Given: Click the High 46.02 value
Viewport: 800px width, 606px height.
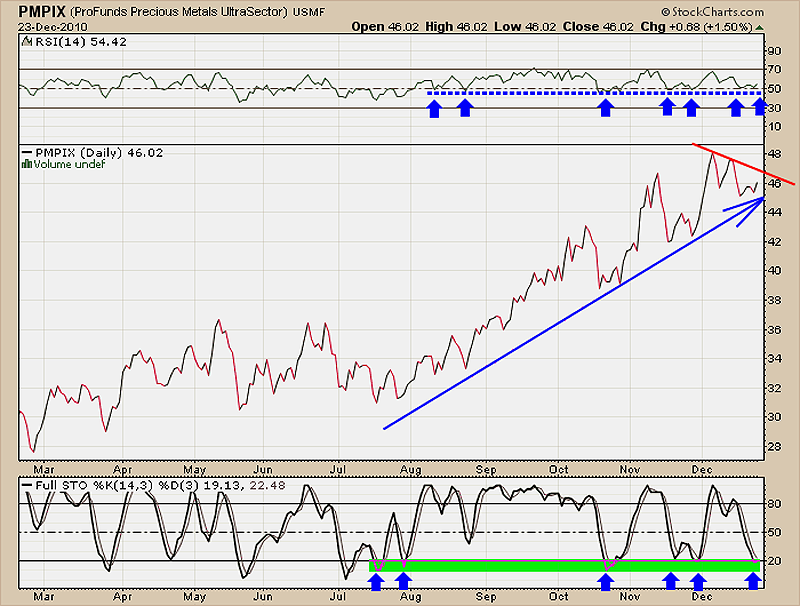Looking at the screenshot, I should [457, 27].
